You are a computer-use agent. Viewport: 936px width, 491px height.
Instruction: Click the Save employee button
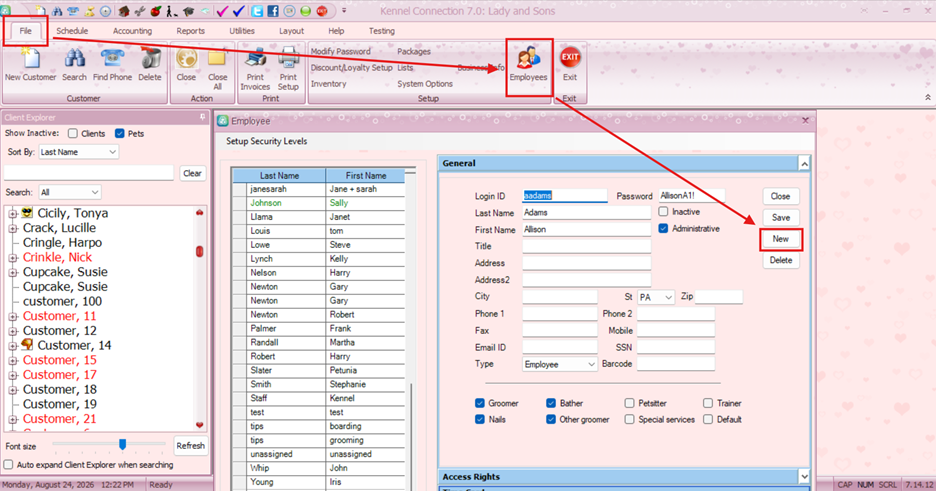[x=781, y=218]
